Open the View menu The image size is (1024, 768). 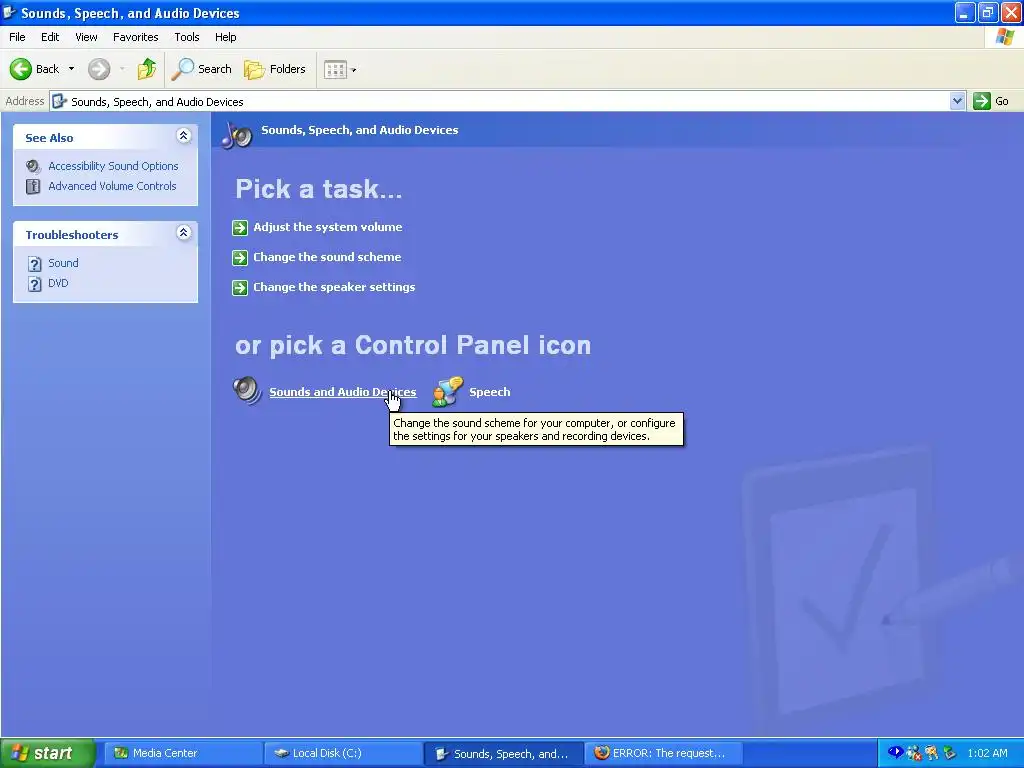(86, 37)
